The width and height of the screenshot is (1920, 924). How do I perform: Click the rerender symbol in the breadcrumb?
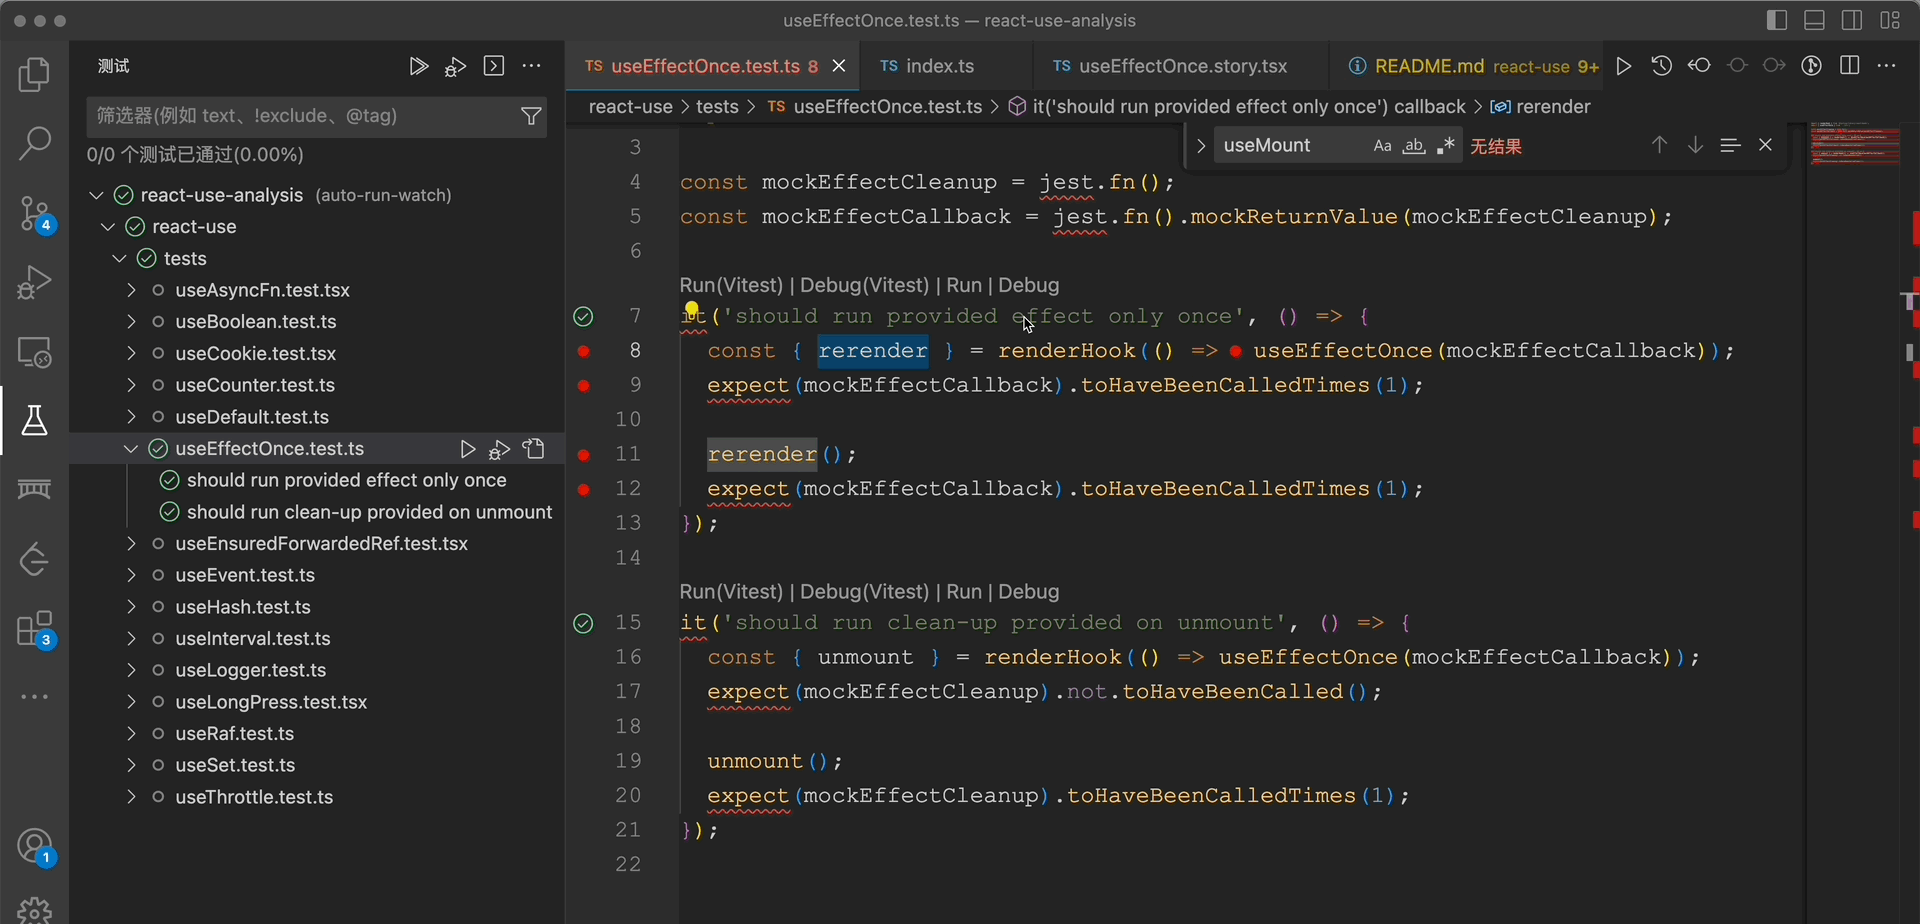[x=1552, y=107]
